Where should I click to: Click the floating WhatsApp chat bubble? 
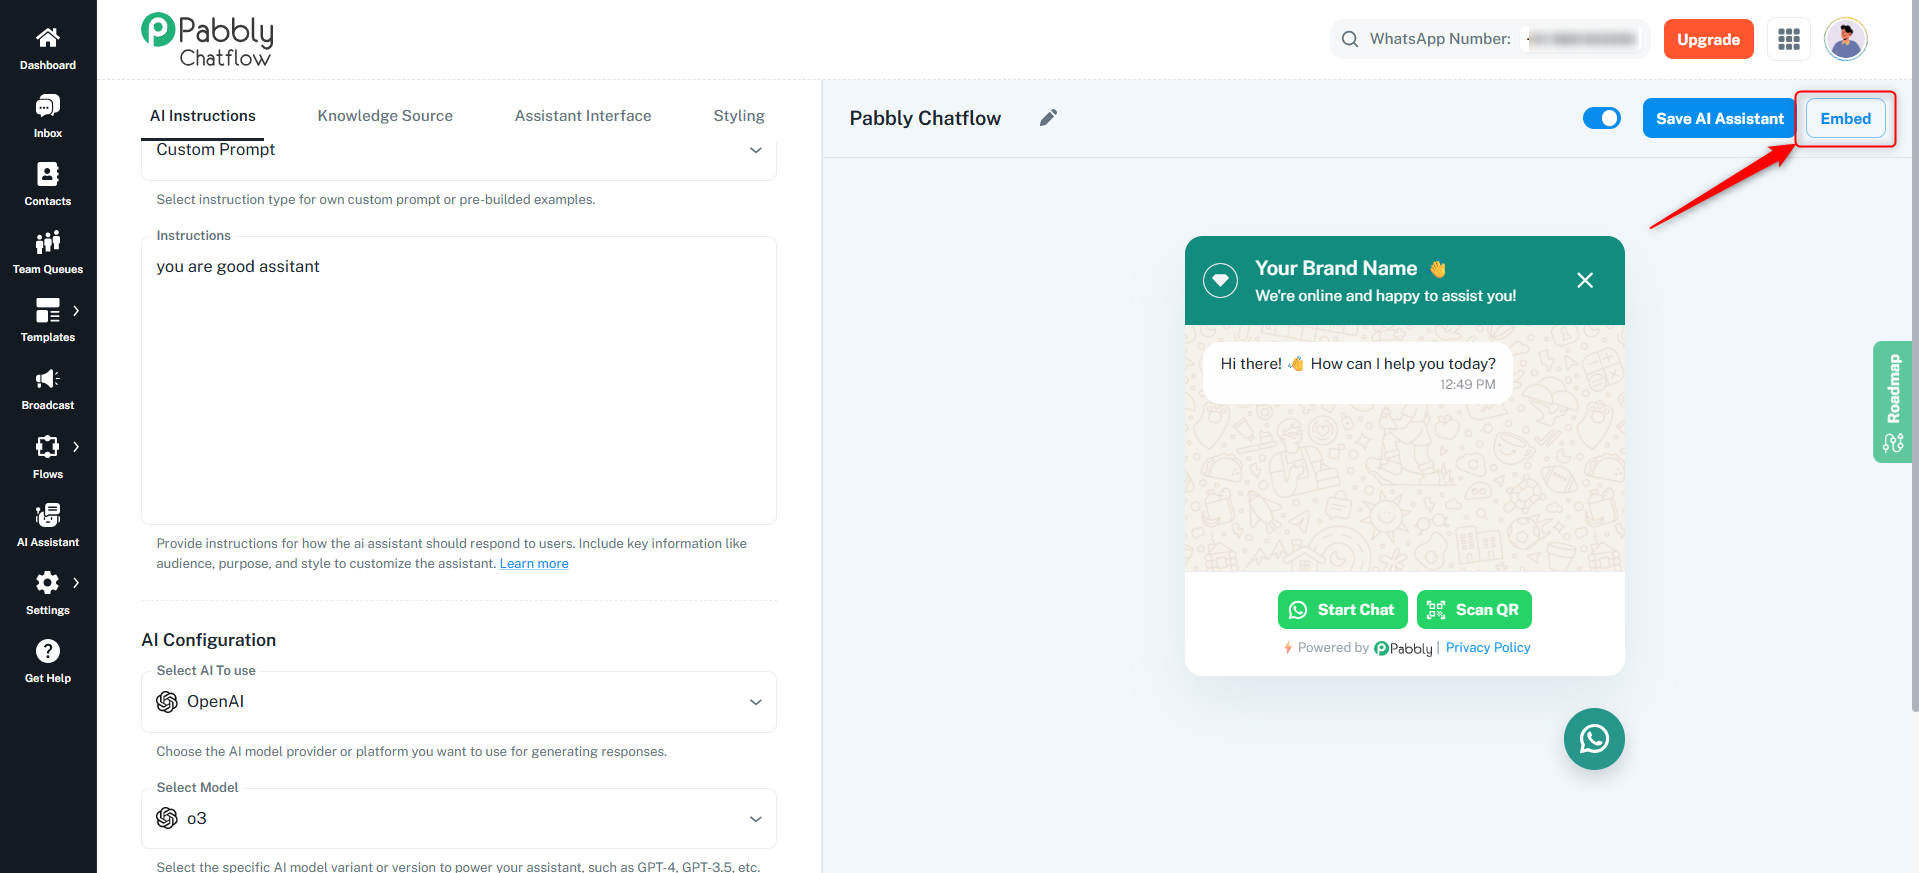click(x=1594, y=739)
